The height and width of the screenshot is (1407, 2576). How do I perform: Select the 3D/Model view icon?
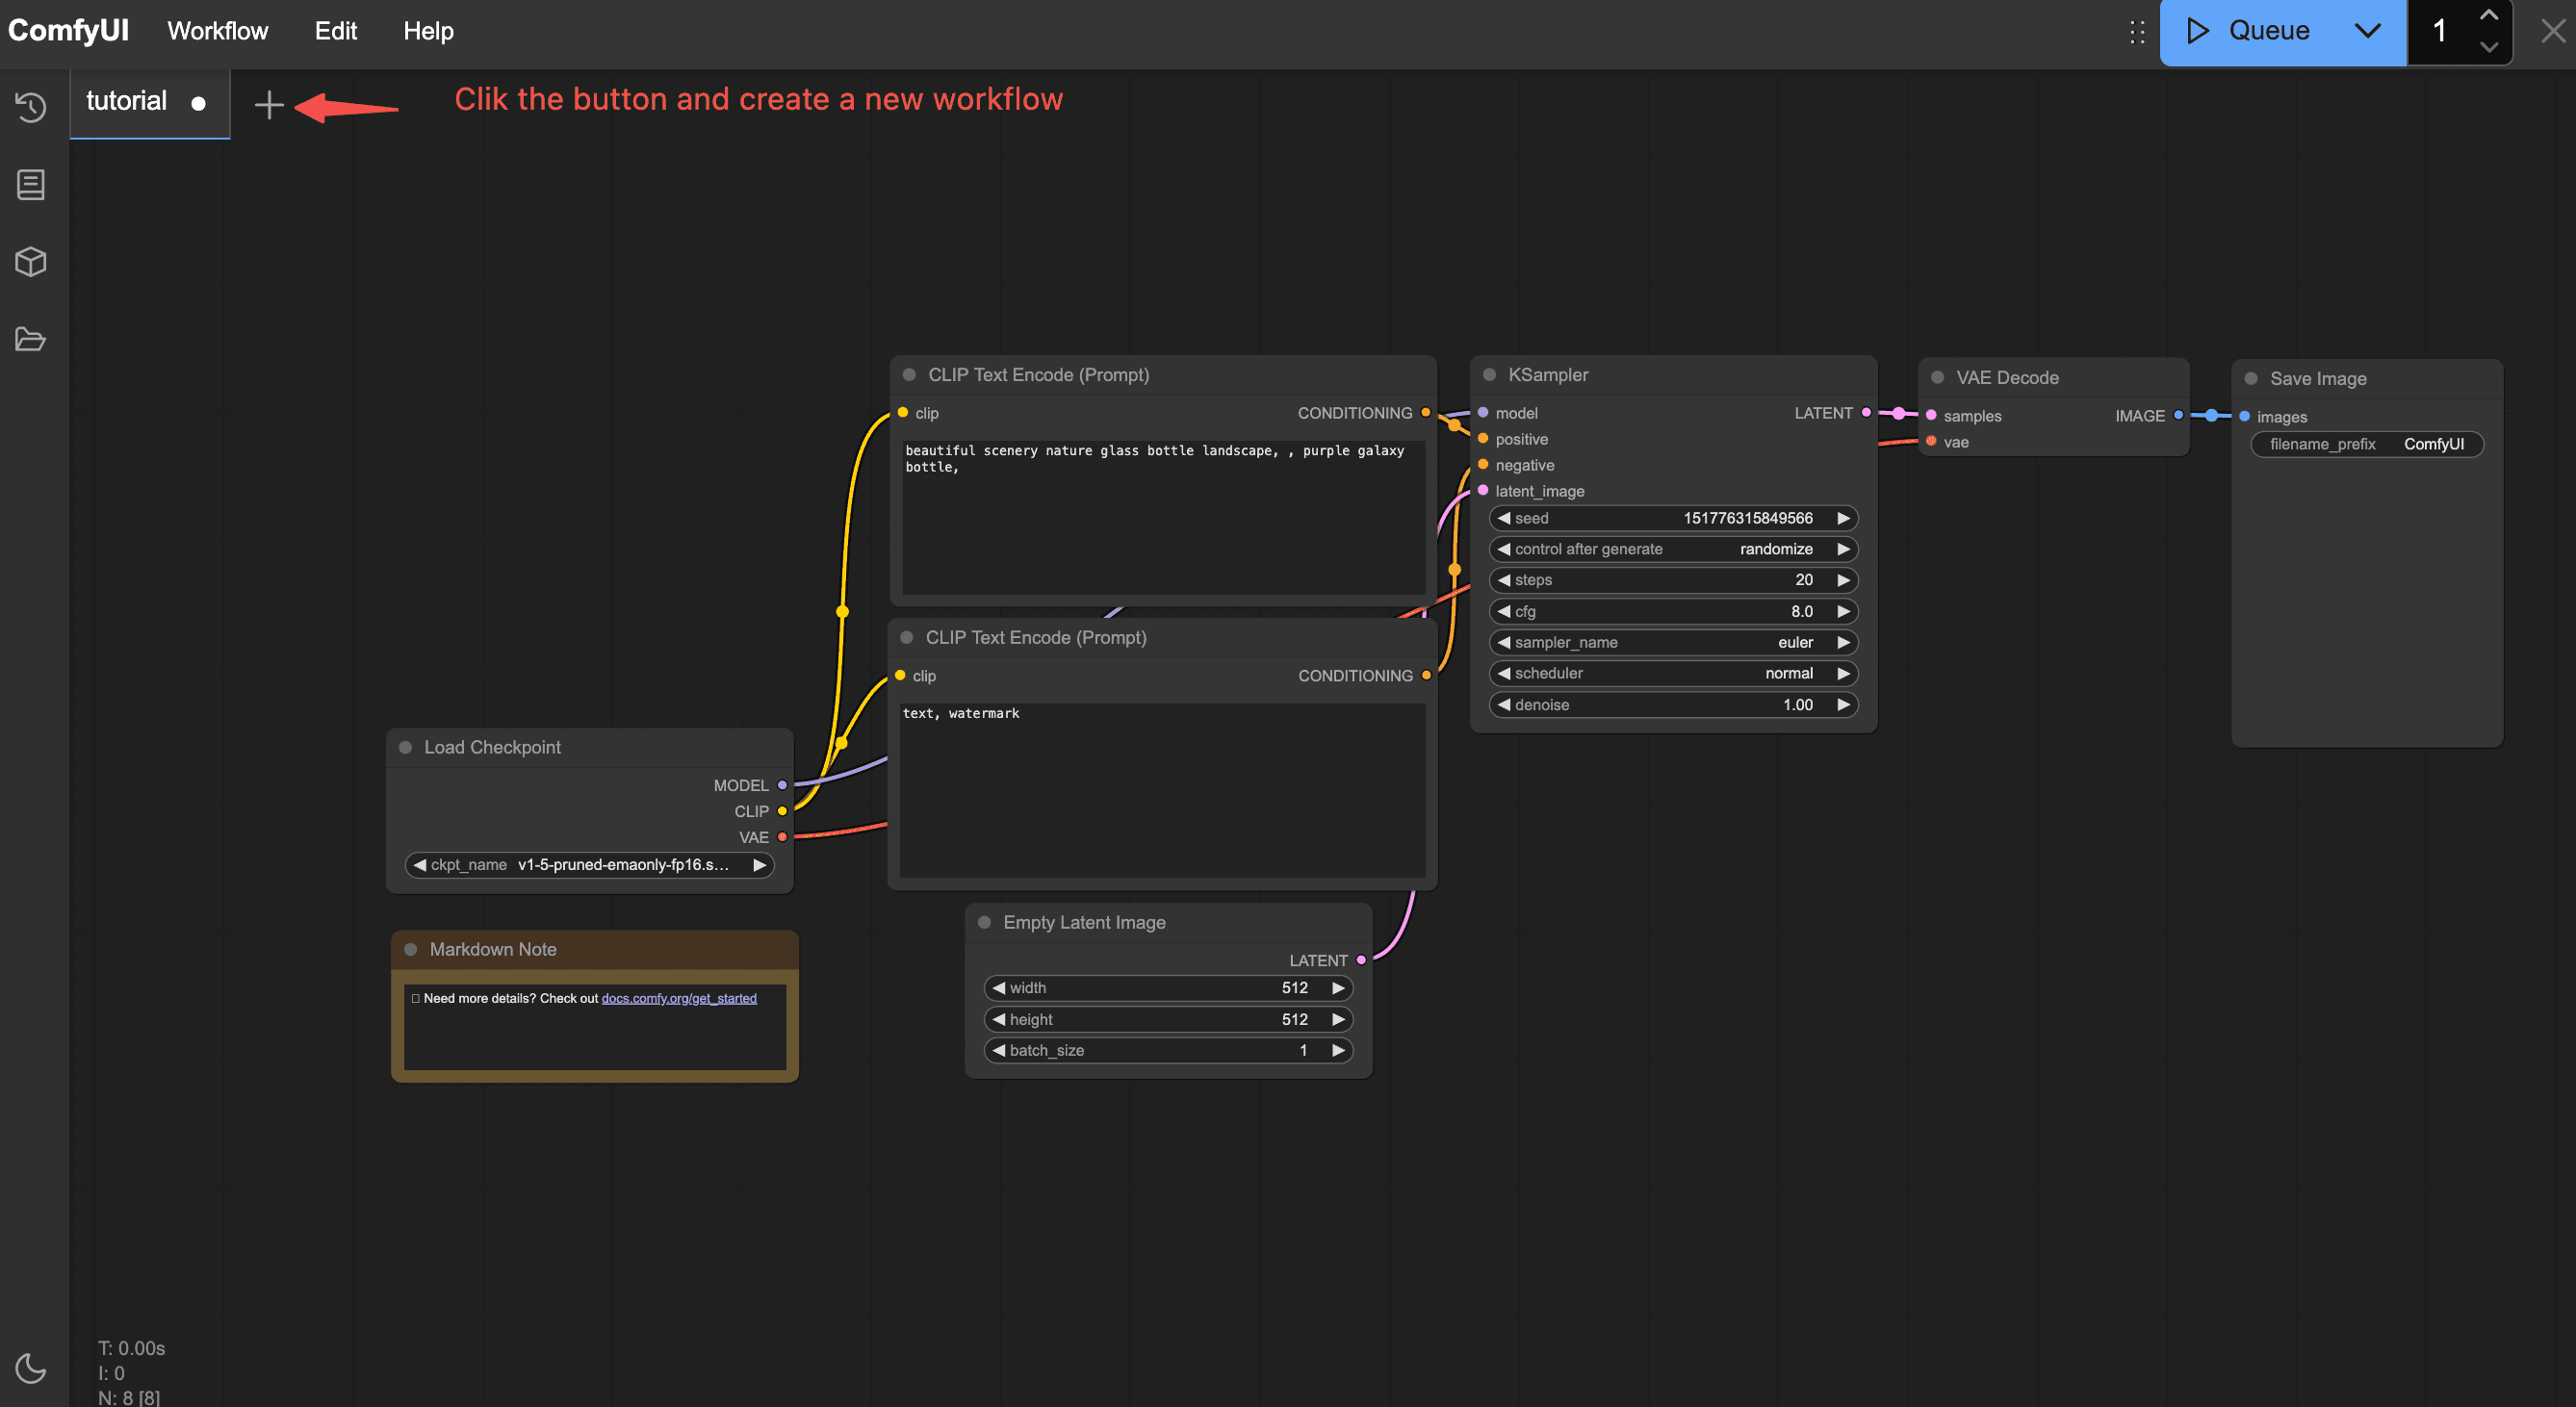pyautogui.click(x=33, y=262)
